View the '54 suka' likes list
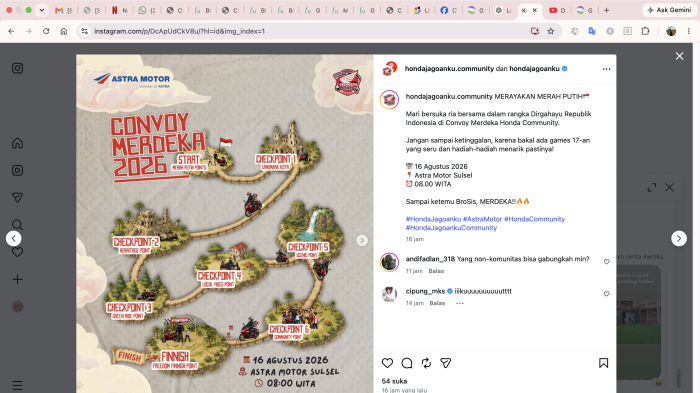 [x=394, y=381]
